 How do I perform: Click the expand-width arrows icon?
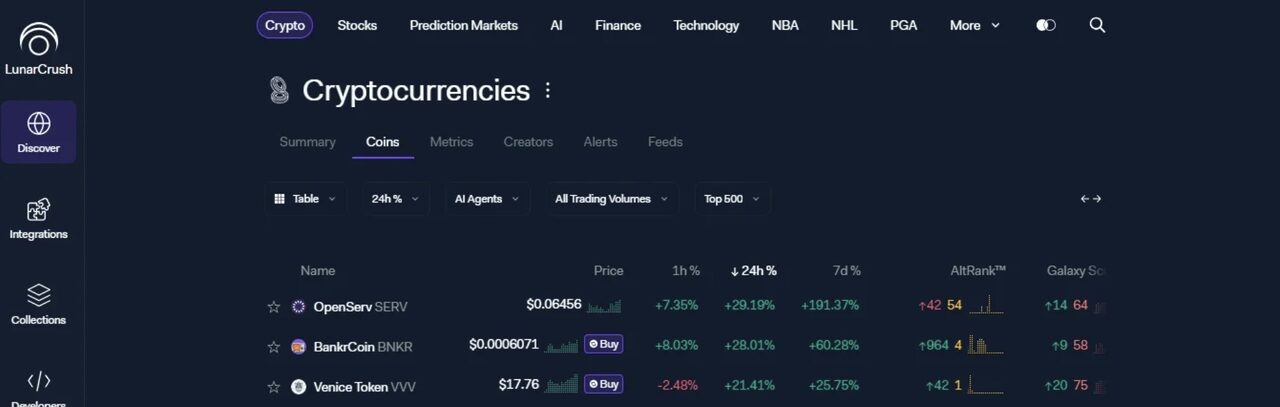click(1091, 199)
